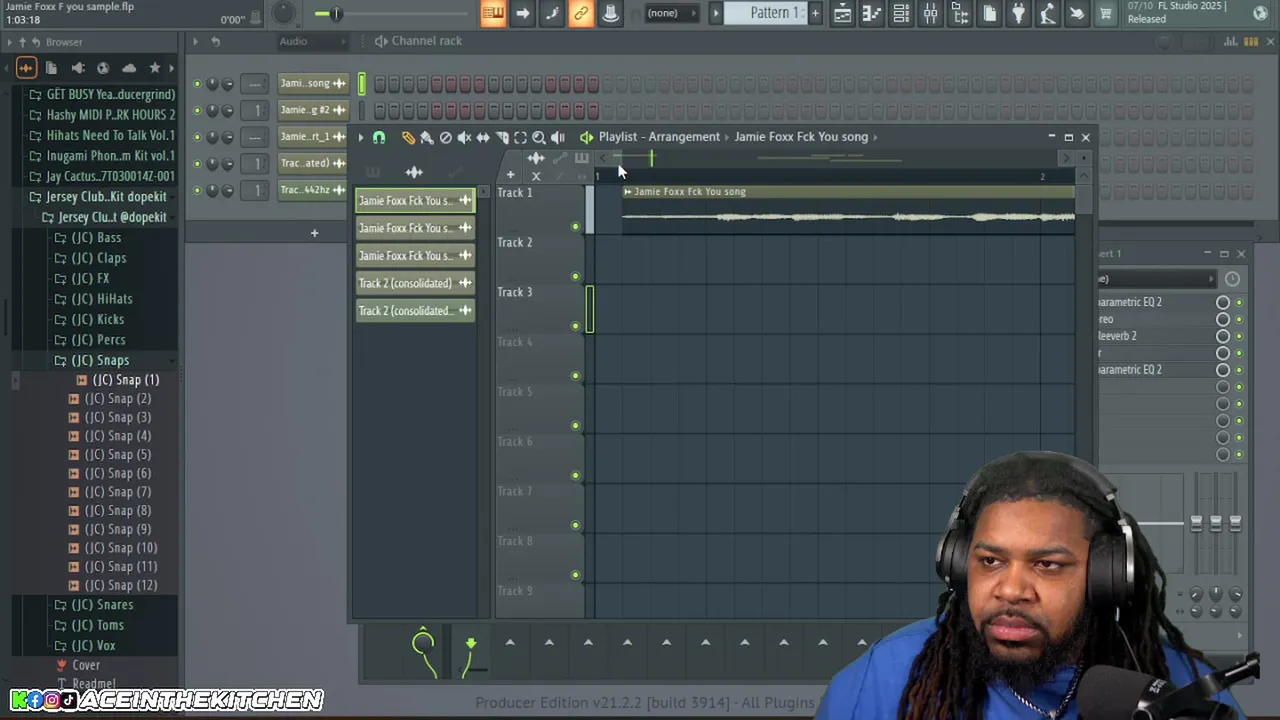Open the Mixer view icon

[x=930, y=13]
